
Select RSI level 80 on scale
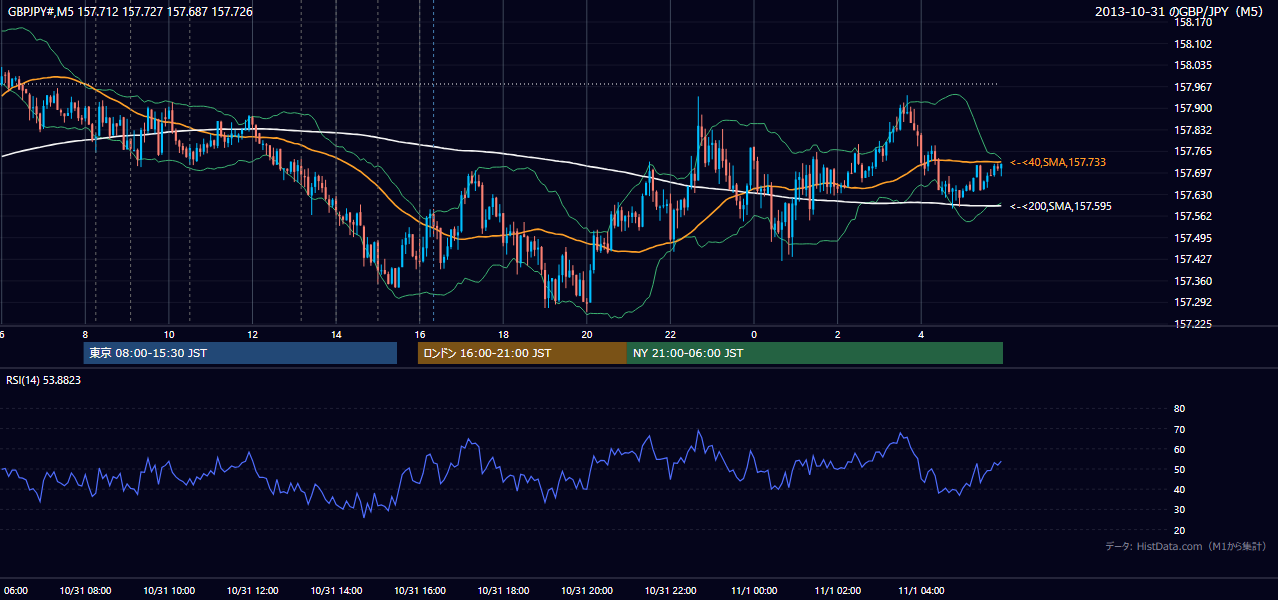1179,409
